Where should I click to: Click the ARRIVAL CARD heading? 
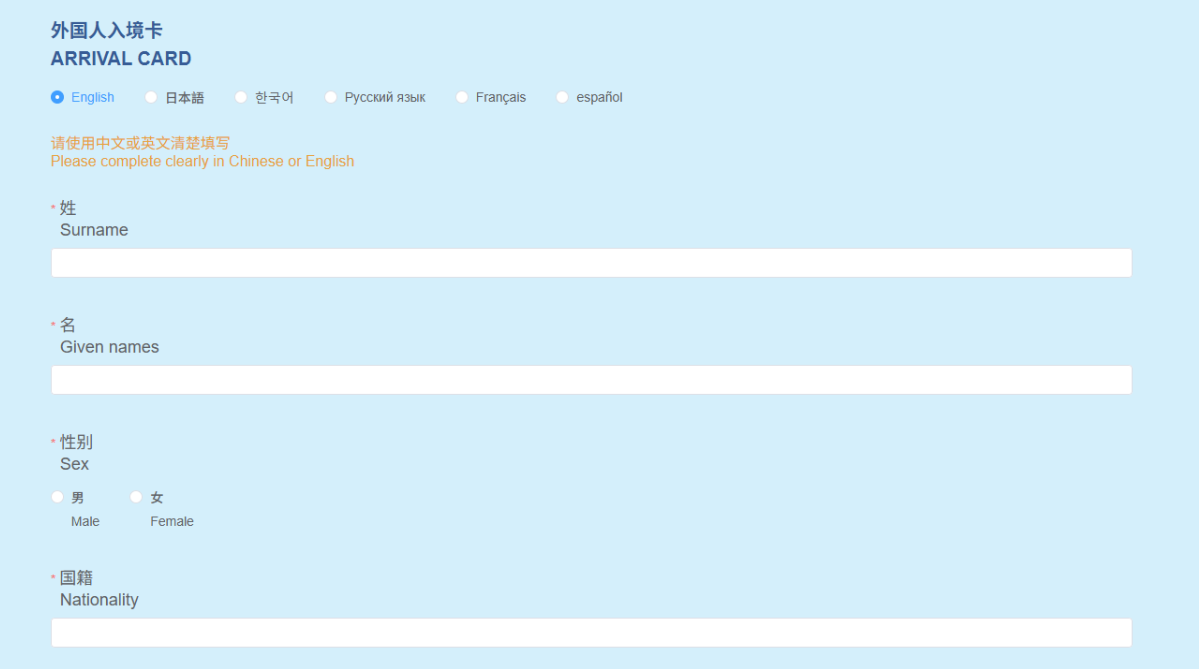(121, 59)
